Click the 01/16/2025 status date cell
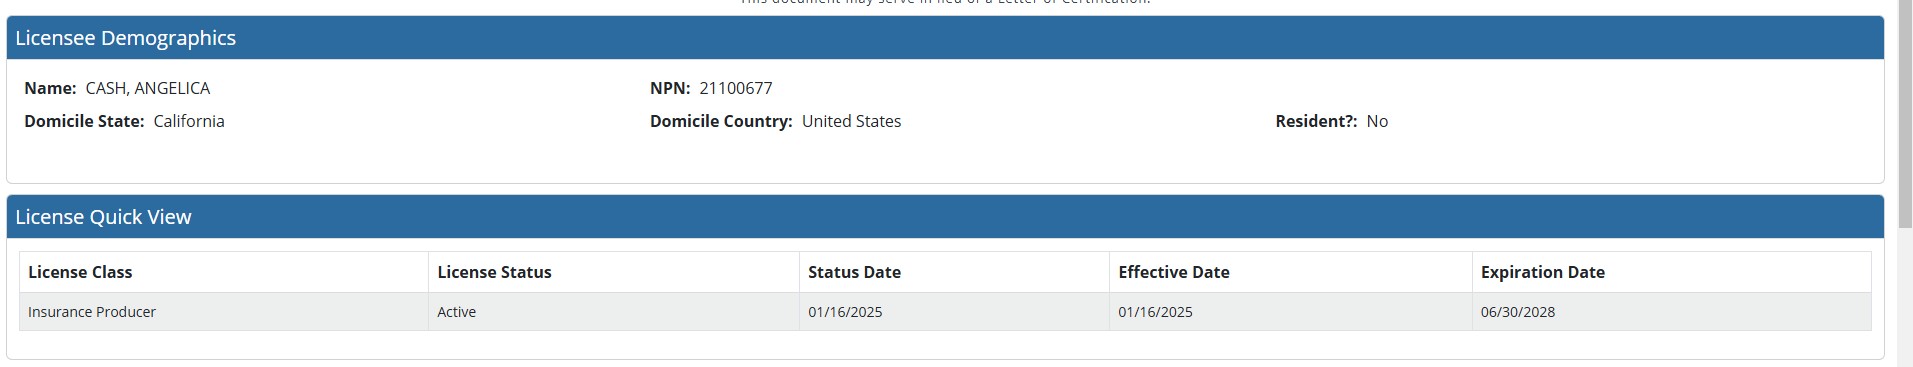 tap(954, 312)
